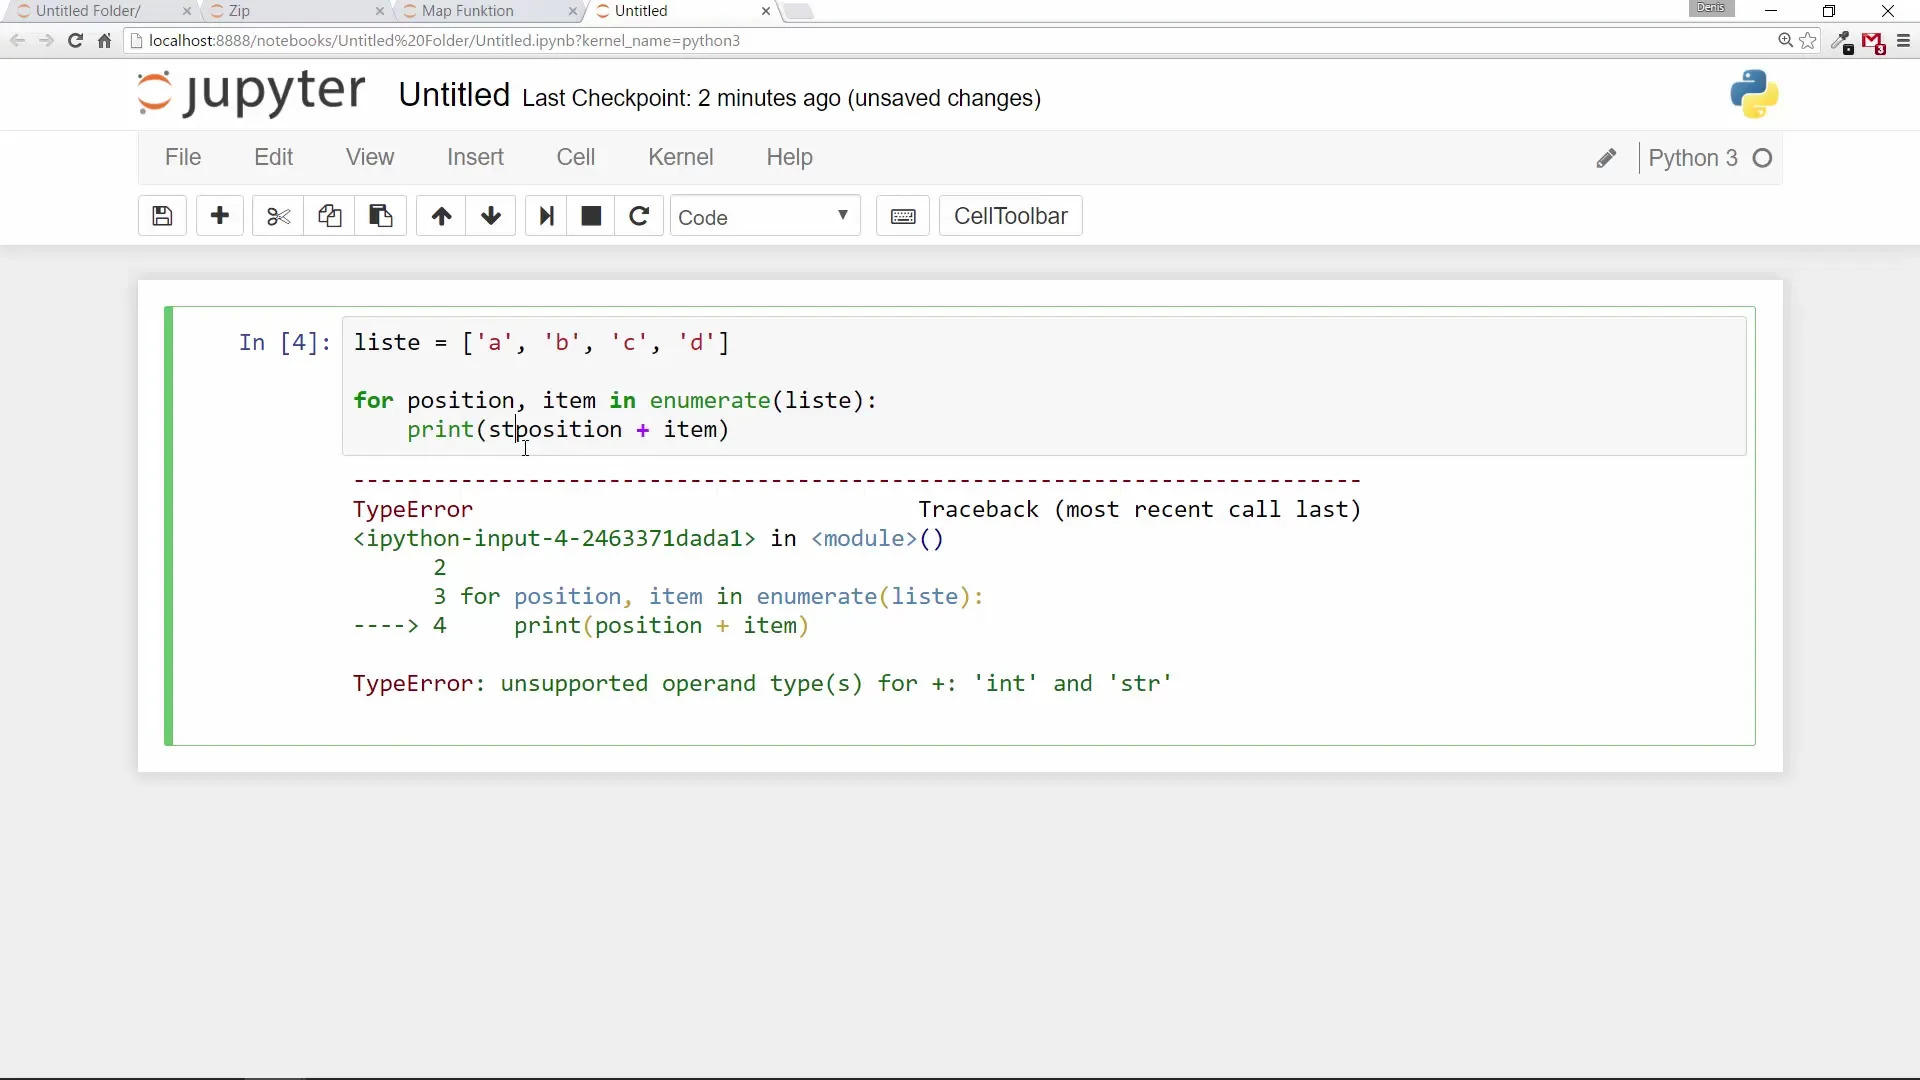Open the Cell menu
Screen dimensions: 1920x1080
tap(576, 157)
